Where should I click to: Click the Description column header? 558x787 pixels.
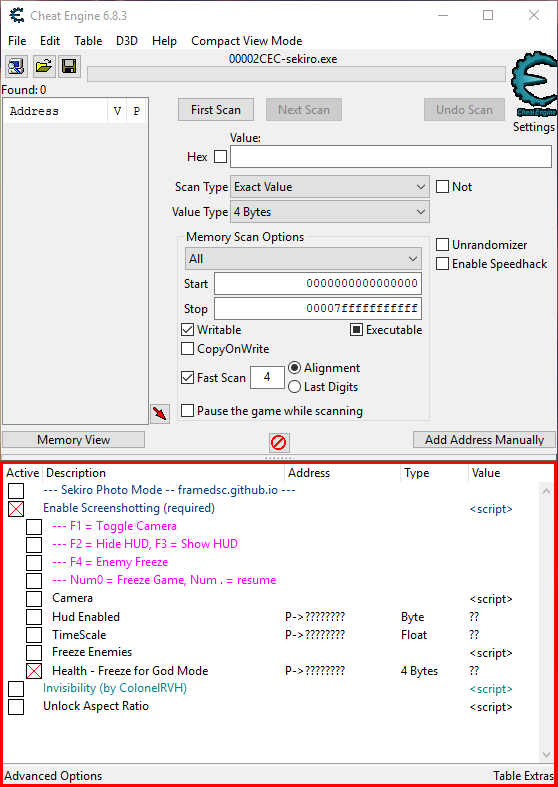click(x=164, y=473)
